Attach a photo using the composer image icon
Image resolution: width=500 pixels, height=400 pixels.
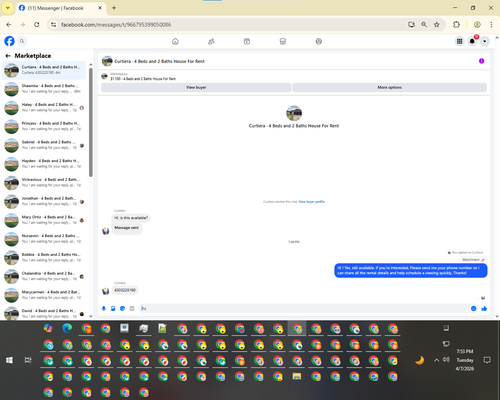(113, 309)
